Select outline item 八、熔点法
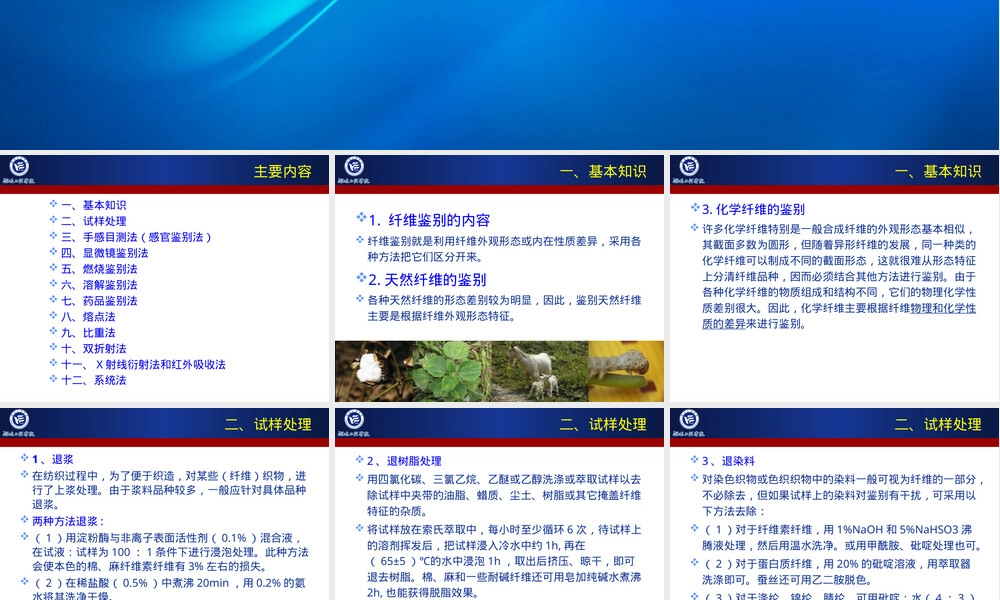The height and width of the screenshot is (600, 1000). coord(89,316)
